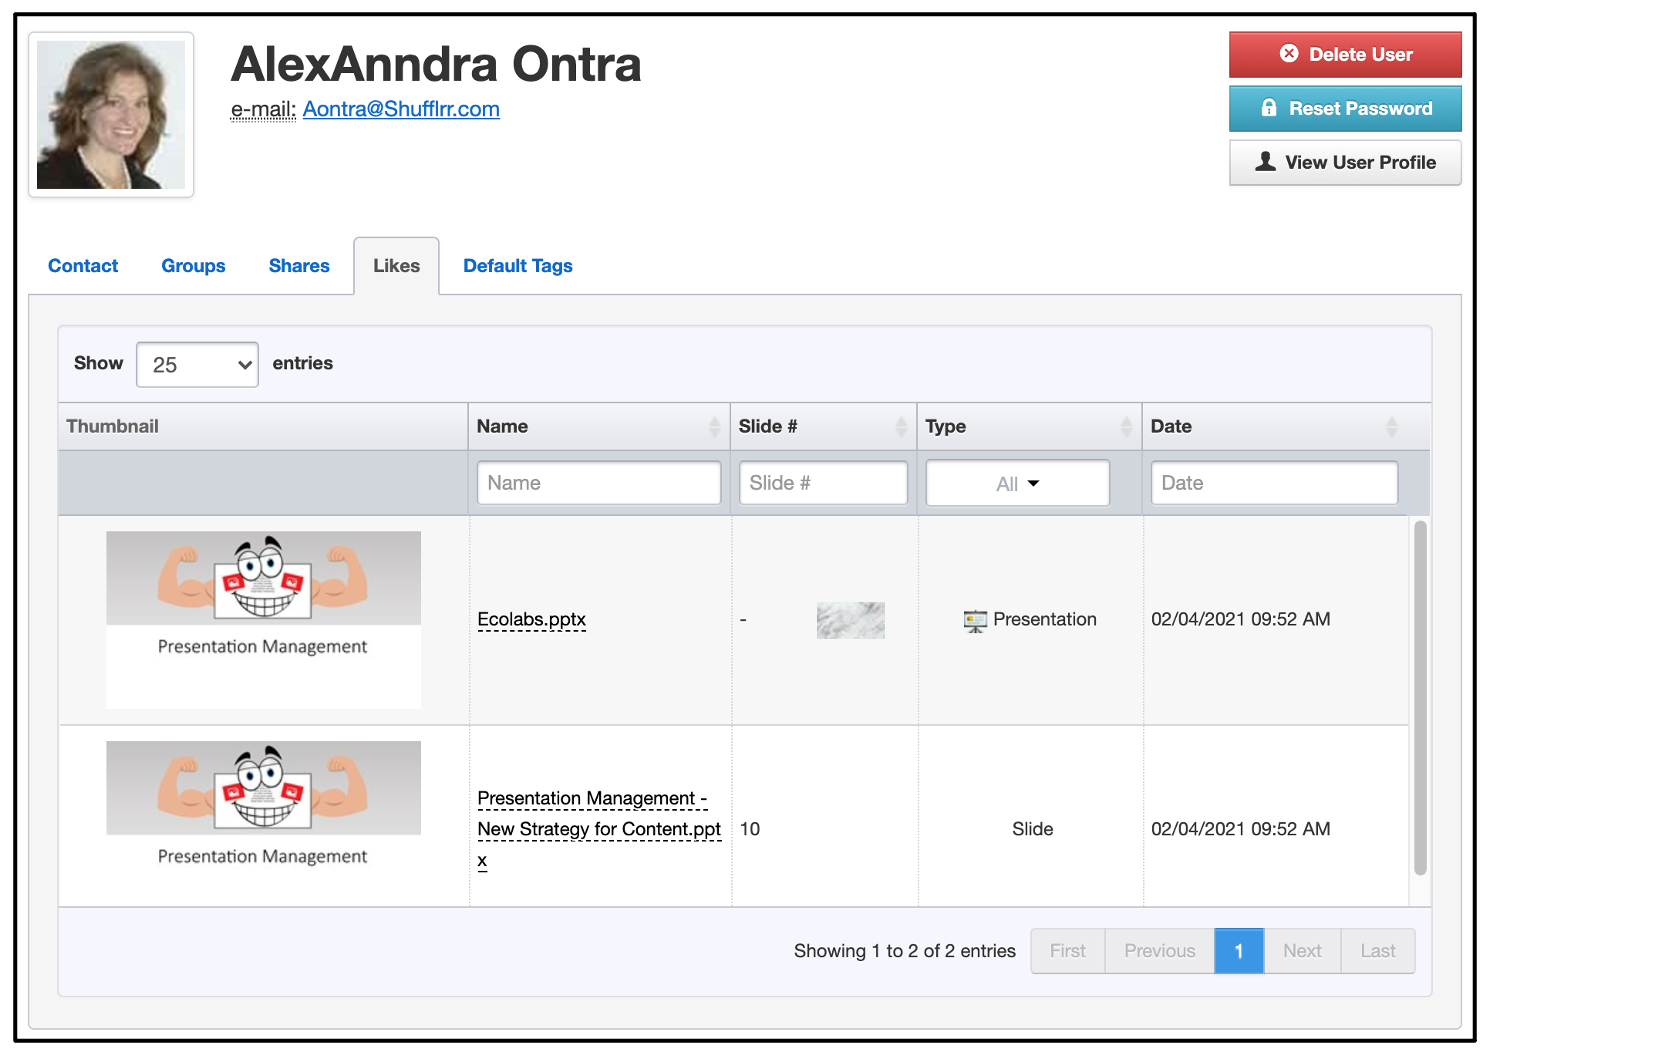Open the Shares tab
Image resolution: width=1680 pixels, height=1050 pixels.
click(x=299, y=266)
